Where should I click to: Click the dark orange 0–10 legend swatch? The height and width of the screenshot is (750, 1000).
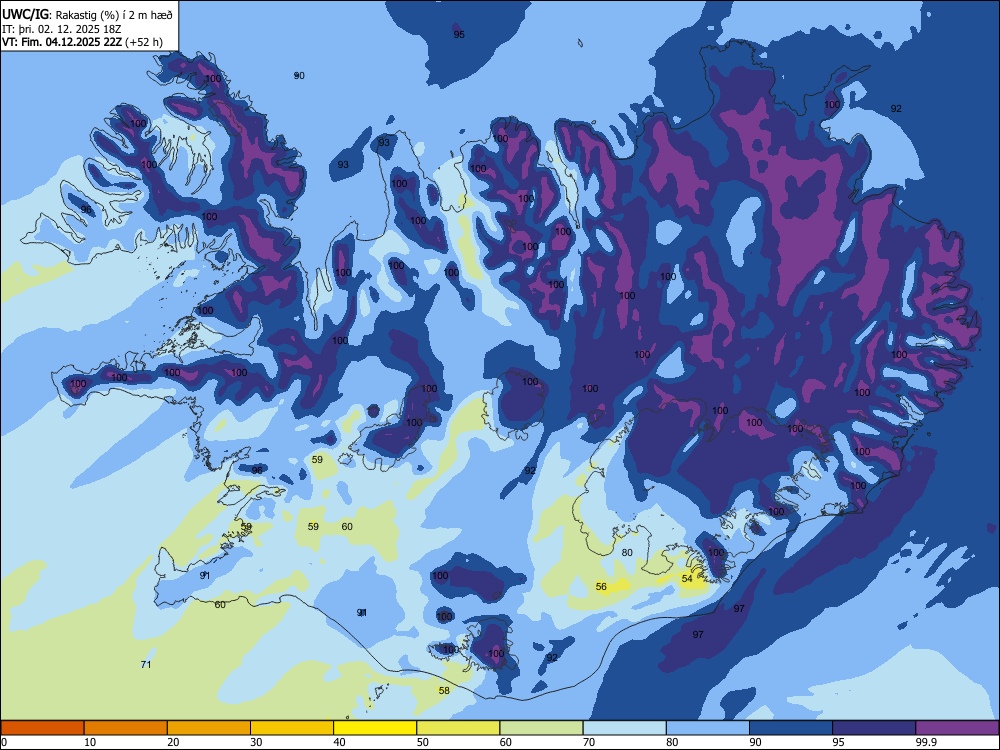(x=42, y=728)
